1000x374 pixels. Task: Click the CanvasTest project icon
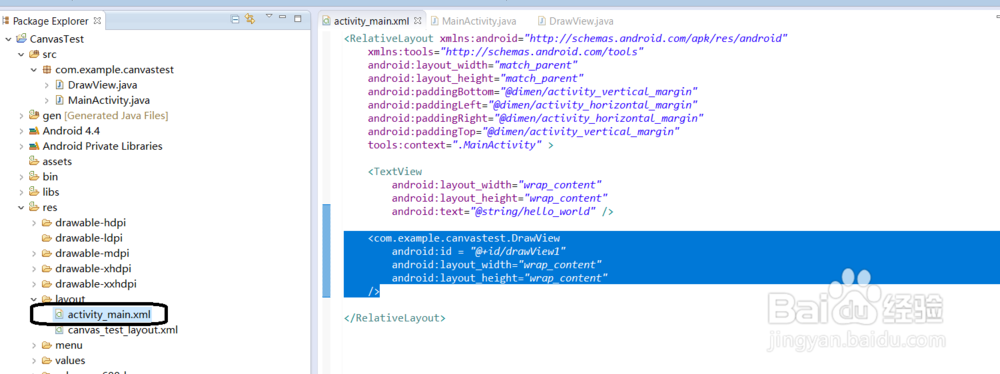tap(22, 38)
